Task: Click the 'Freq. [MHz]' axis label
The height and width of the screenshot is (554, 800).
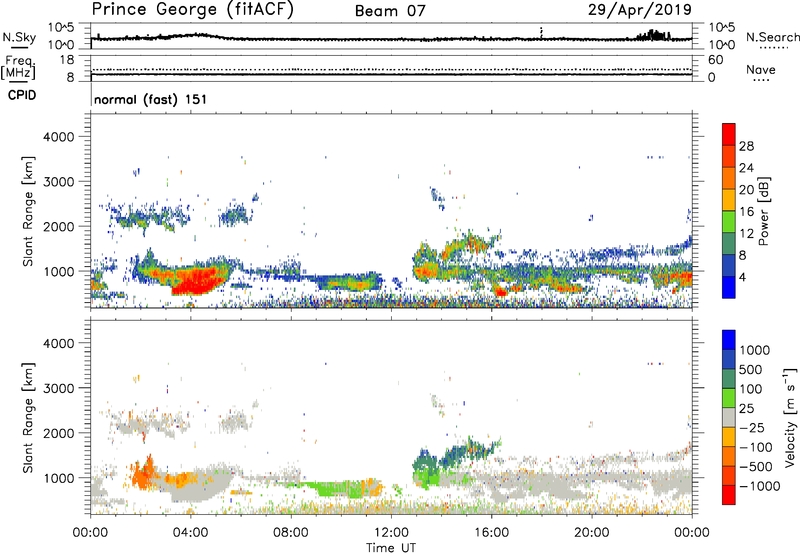Action: (x=18, y=68)
